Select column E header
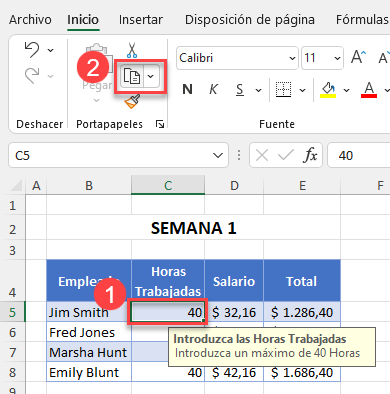 (302, 185)
